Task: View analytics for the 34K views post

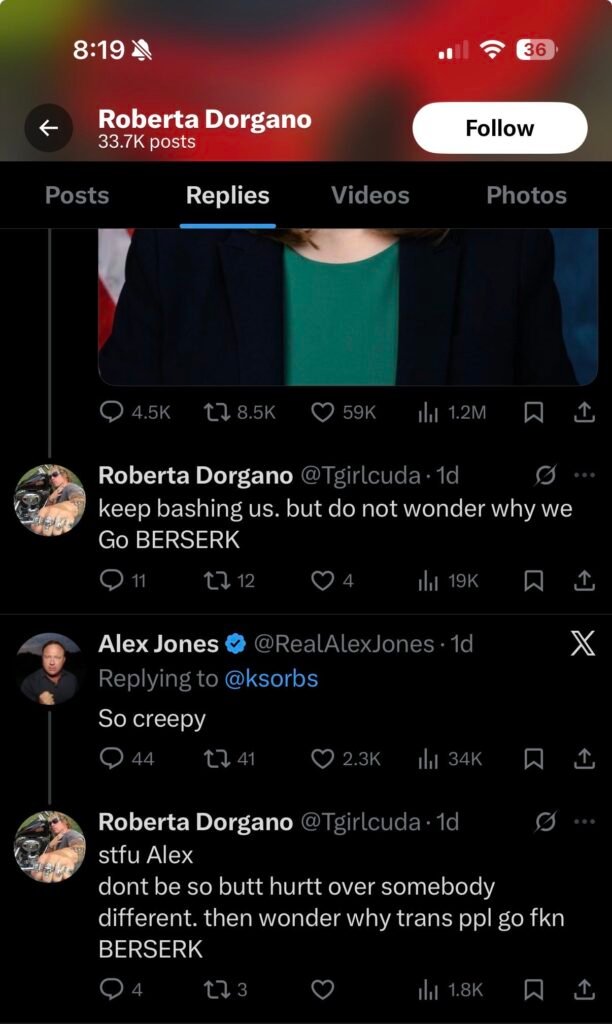Action: tap(428, 759)
